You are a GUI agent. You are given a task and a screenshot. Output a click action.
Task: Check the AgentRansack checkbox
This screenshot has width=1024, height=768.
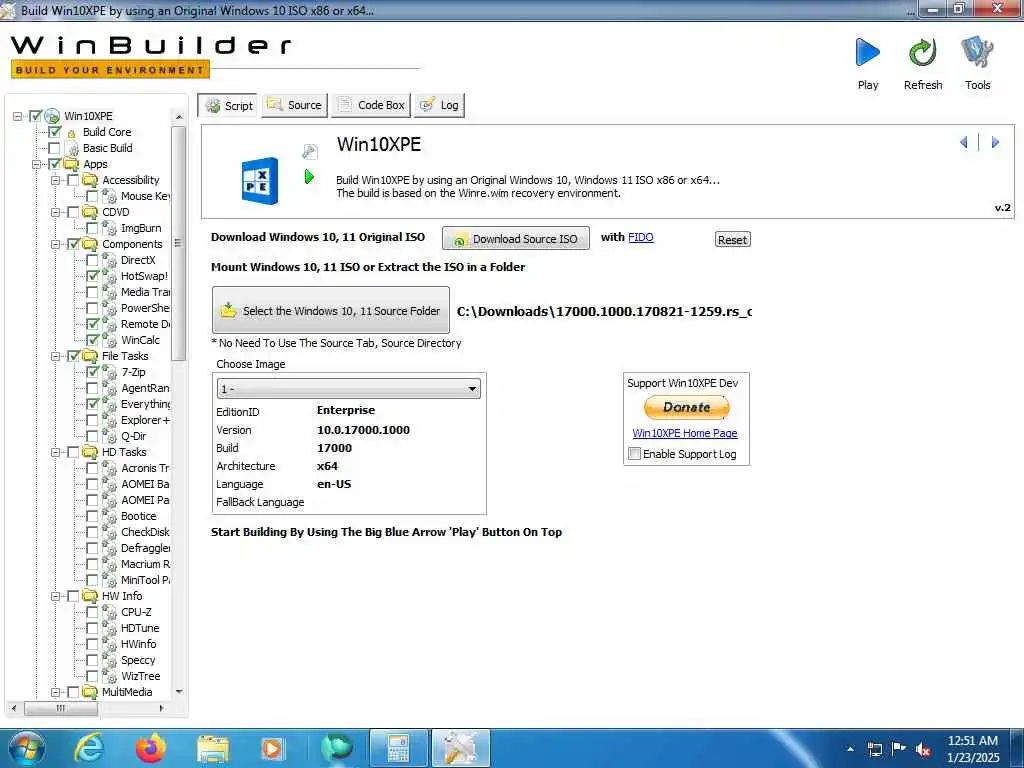92,388
